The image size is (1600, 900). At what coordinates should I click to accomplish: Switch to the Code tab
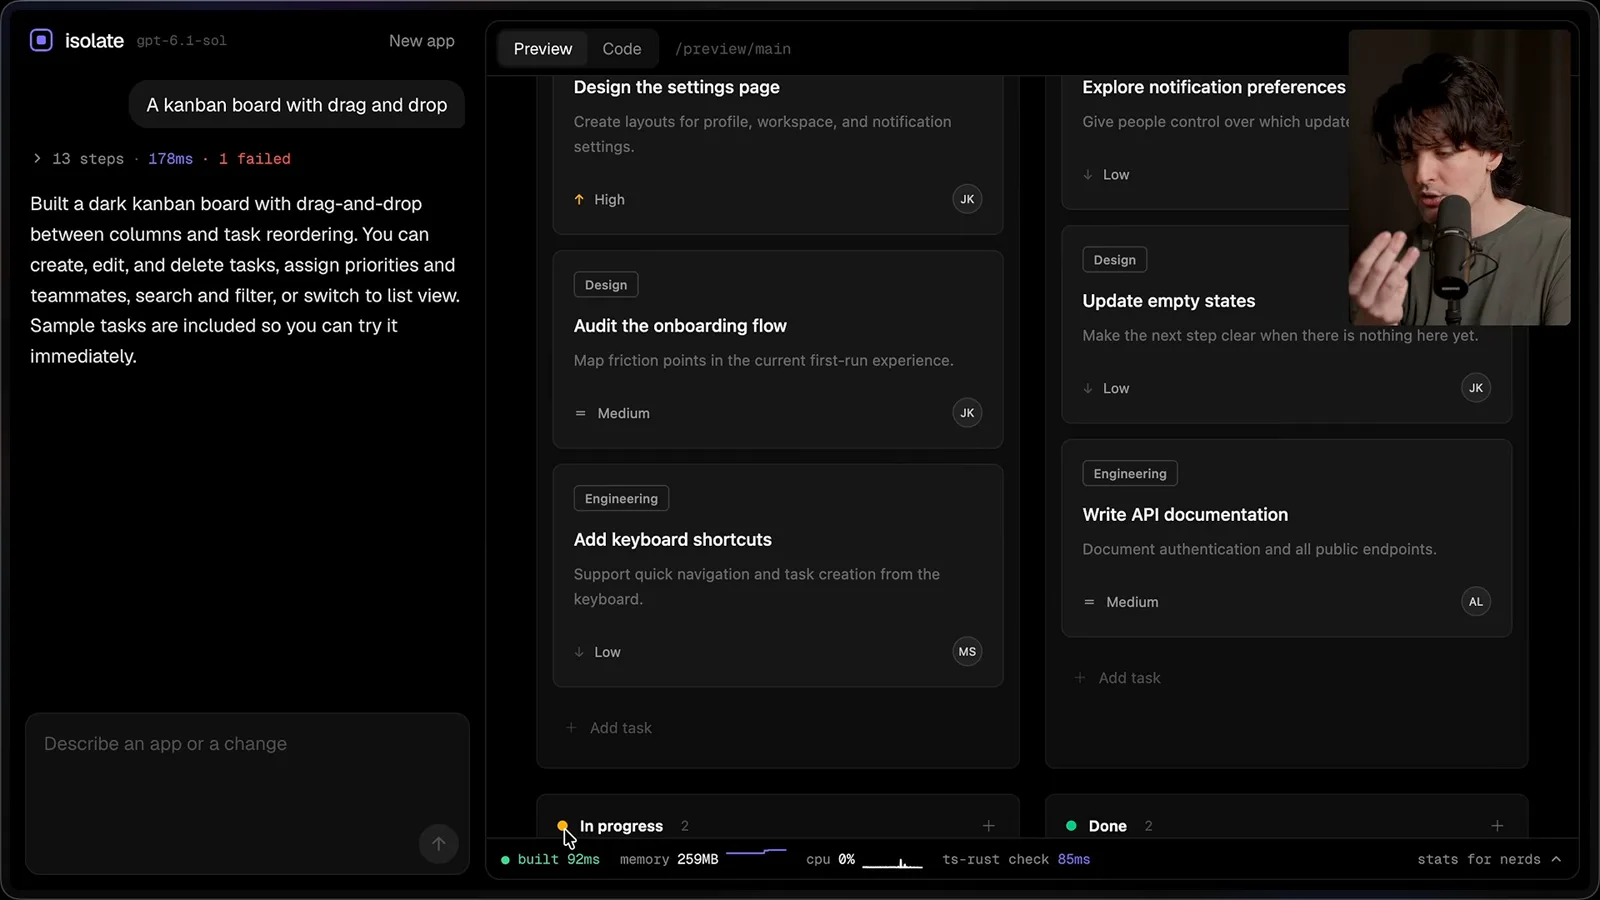point(622,49)
